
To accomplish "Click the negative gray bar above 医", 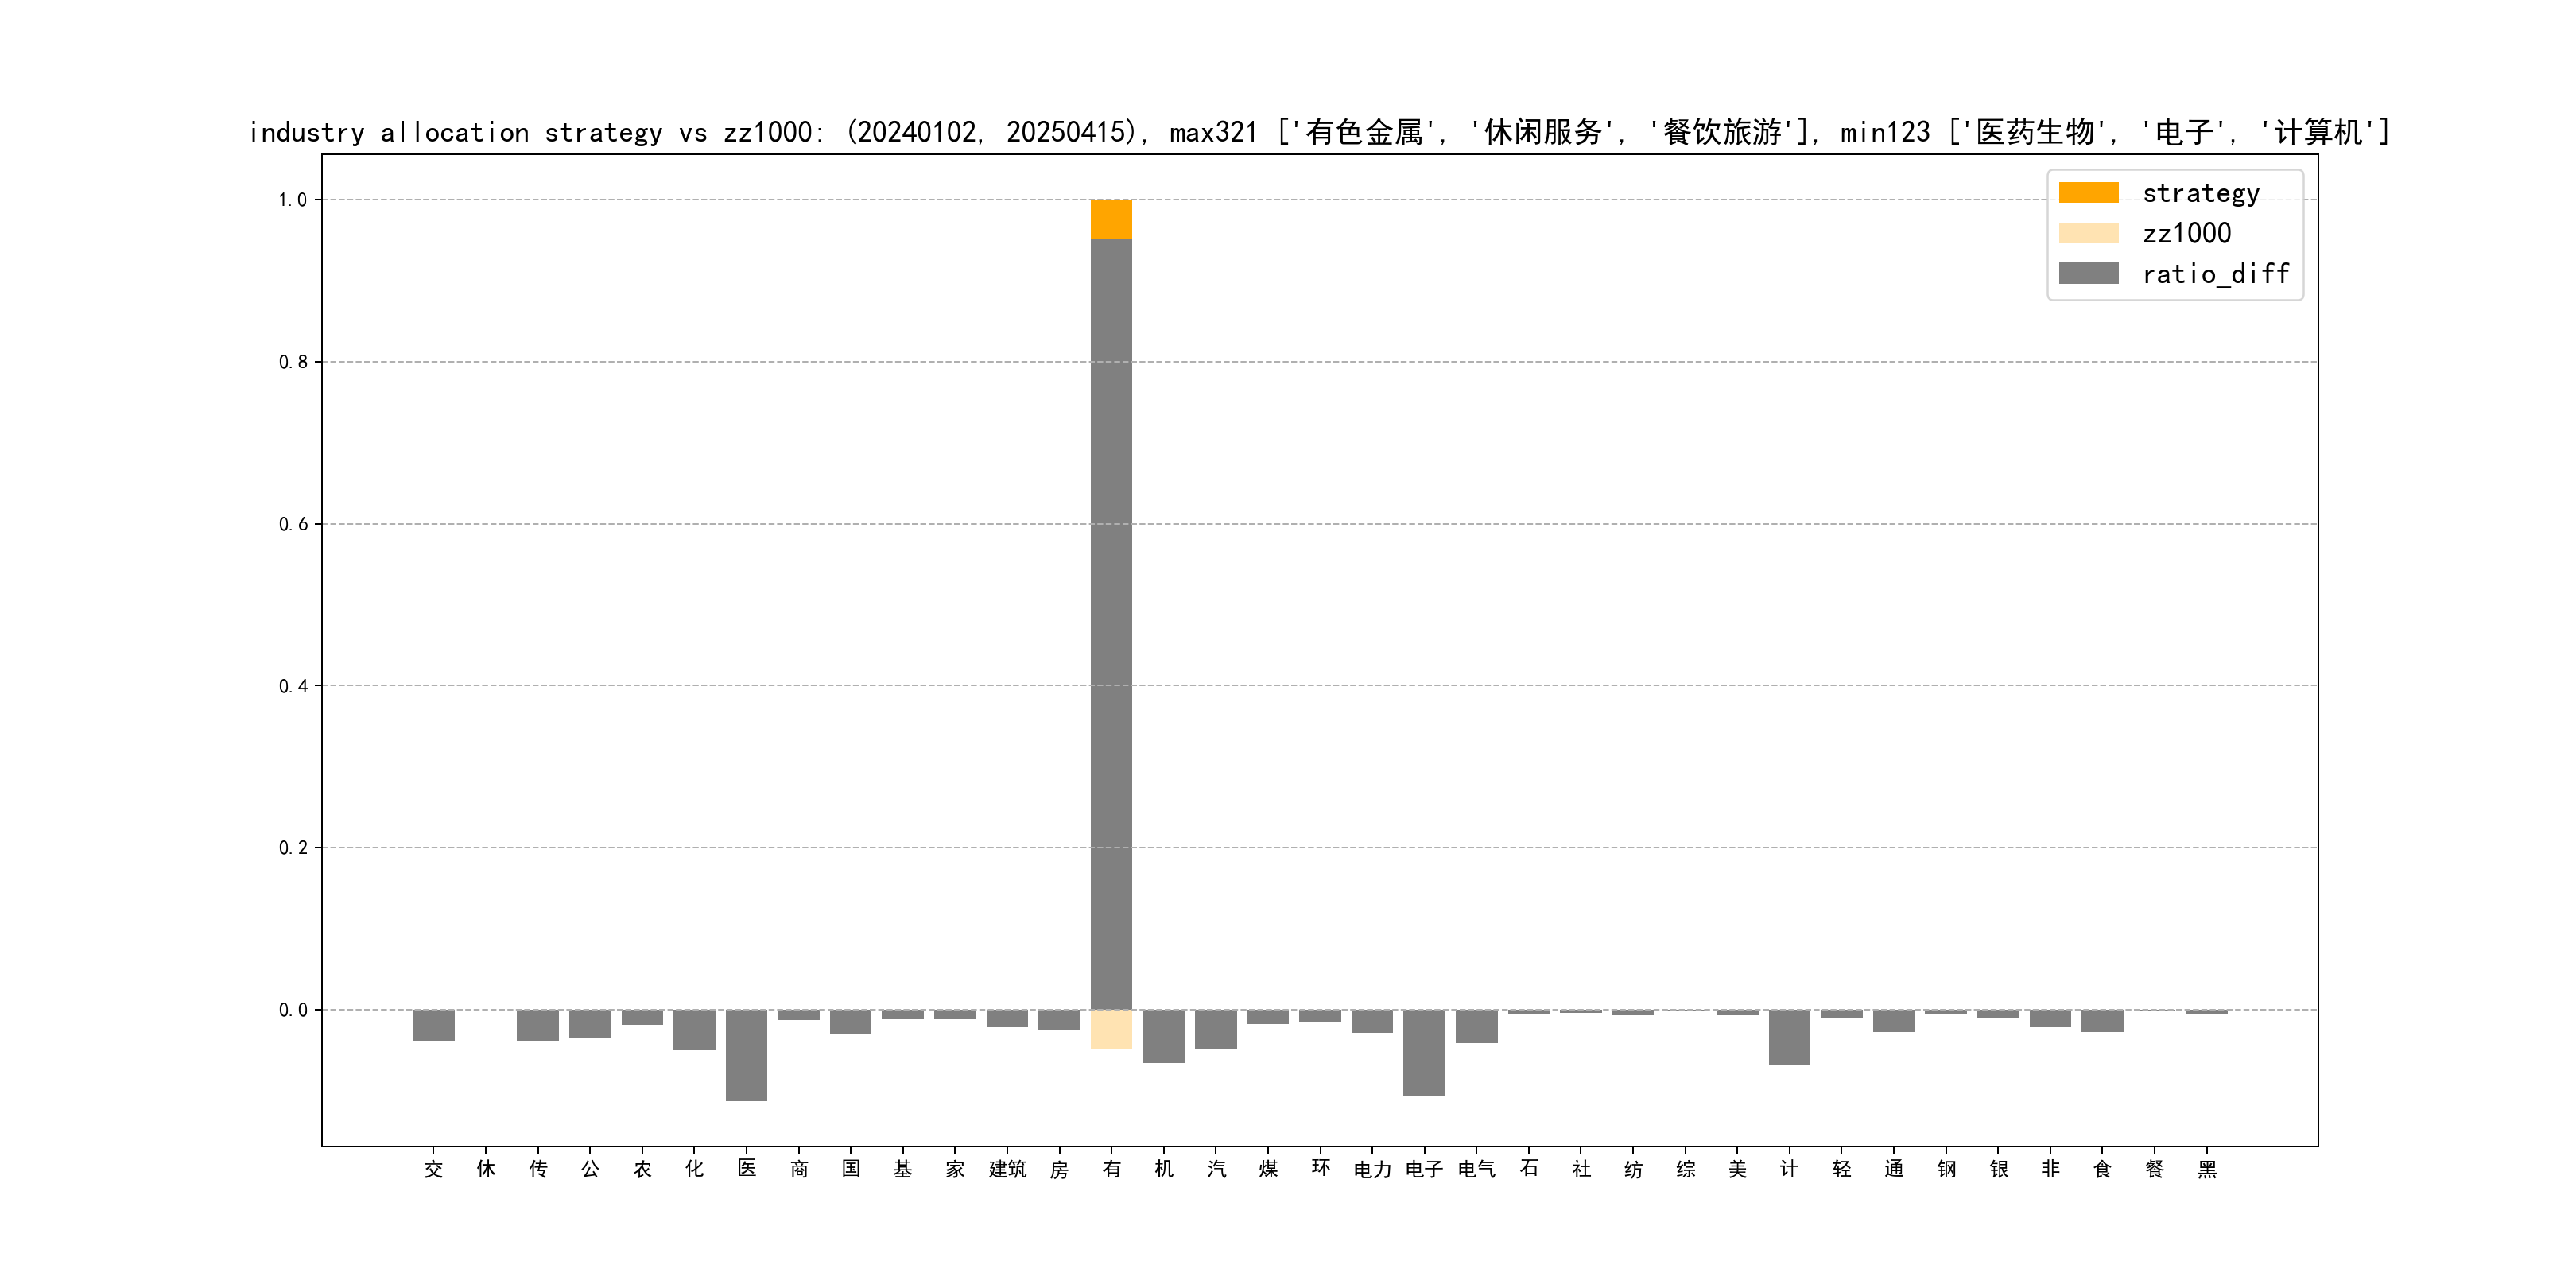I will click(746, 1055).
